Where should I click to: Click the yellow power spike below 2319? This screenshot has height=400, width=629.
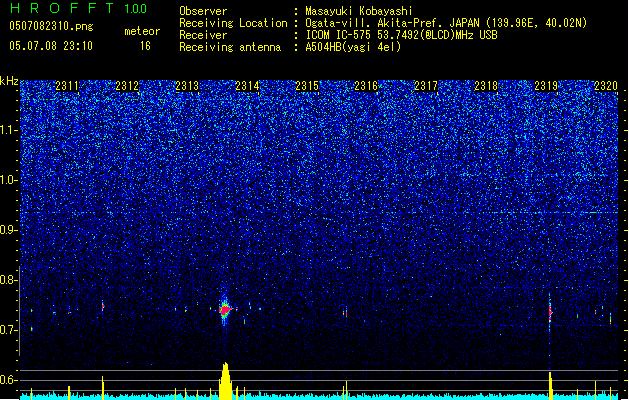(551, 386)
